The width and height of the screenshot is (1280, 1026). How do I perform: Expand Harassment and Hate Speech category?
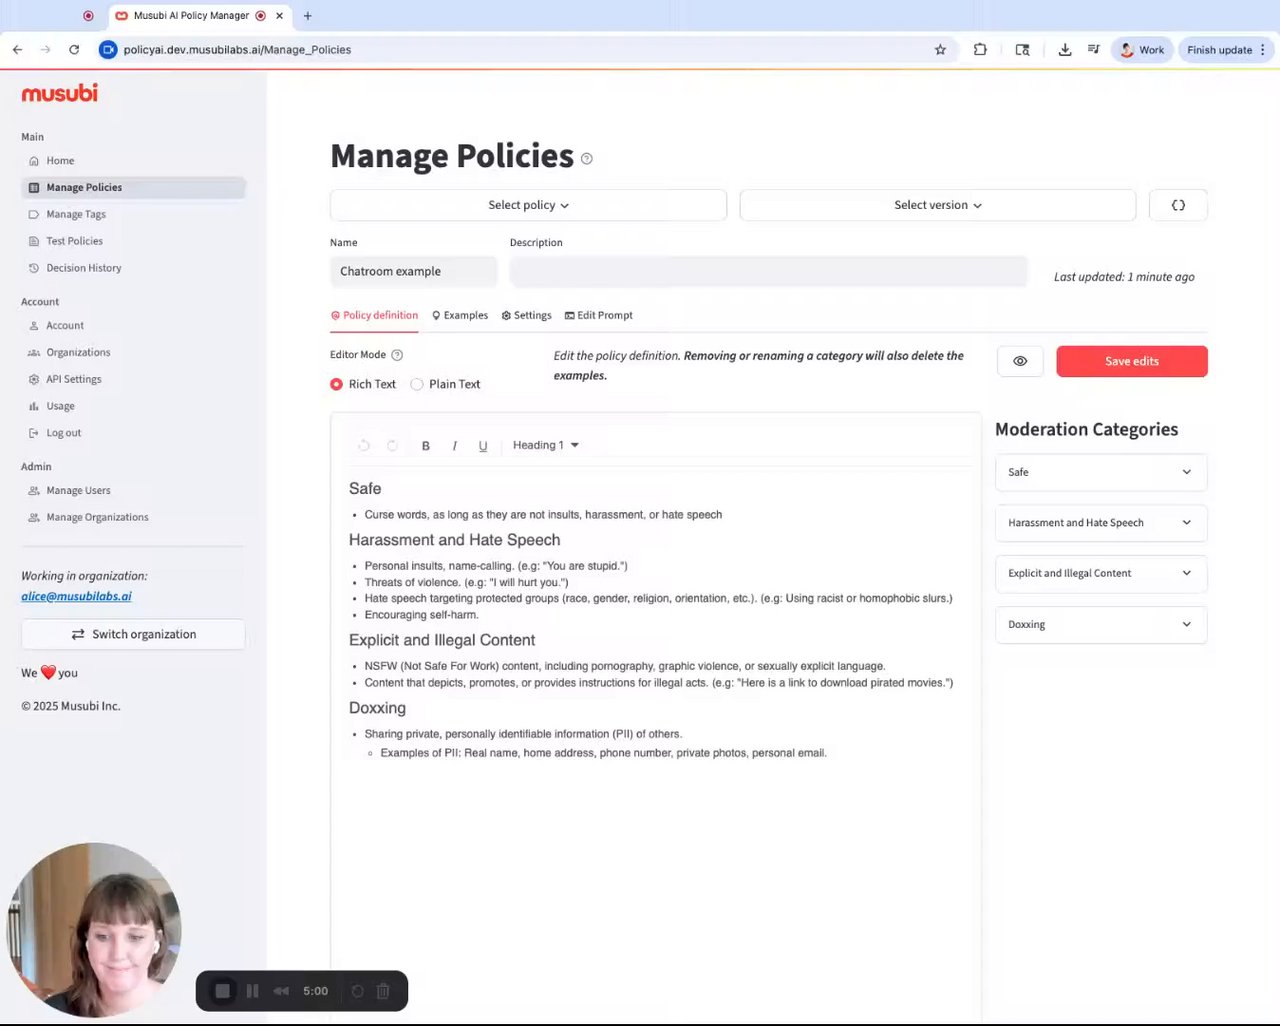1101,523
